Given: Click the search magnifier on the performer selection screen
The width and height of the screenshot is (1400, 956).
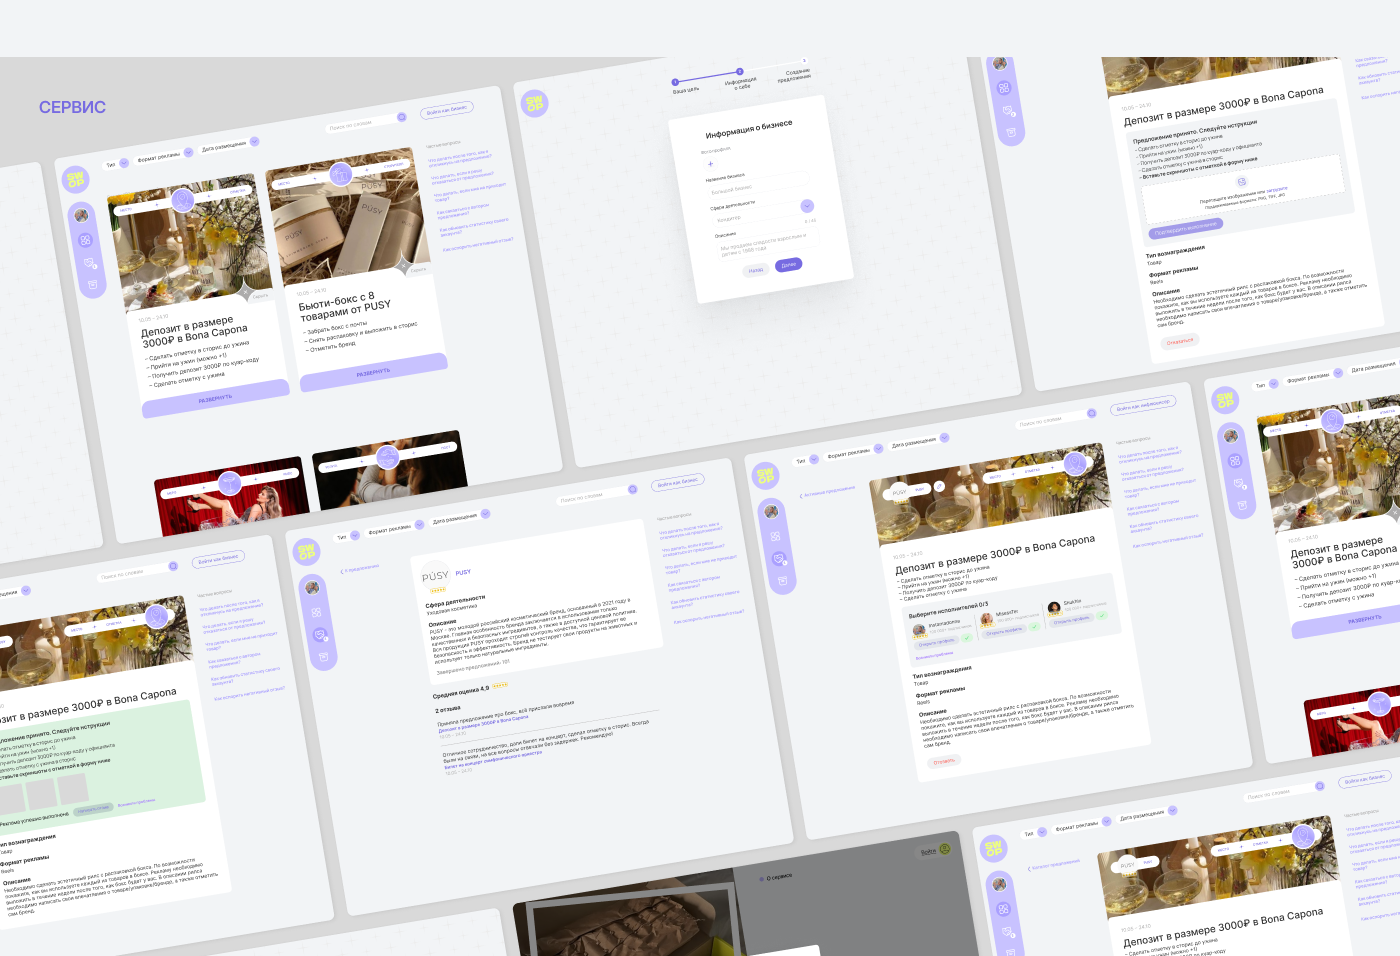Looking at the screenshot, I should pyautogui.click(x=1092, y=412).
